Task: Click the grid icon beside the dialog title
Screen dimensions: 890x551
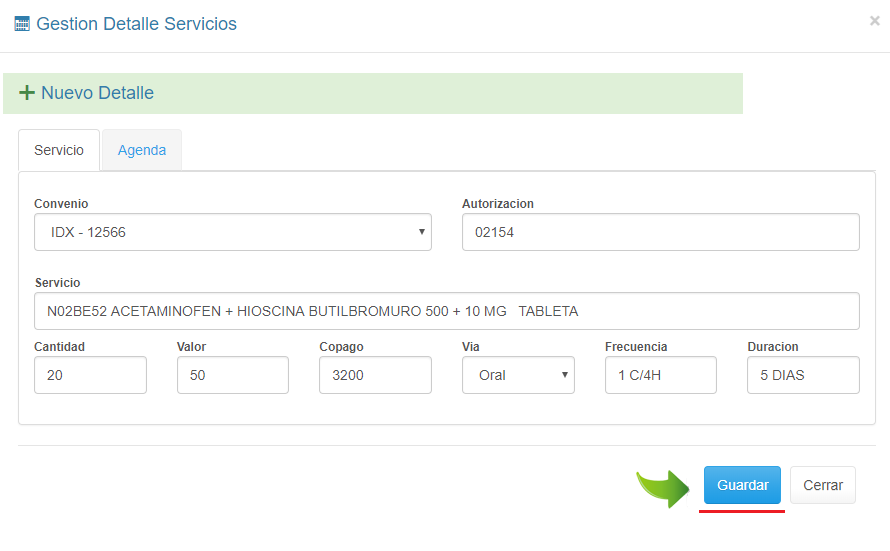Action: click(22, 24)
